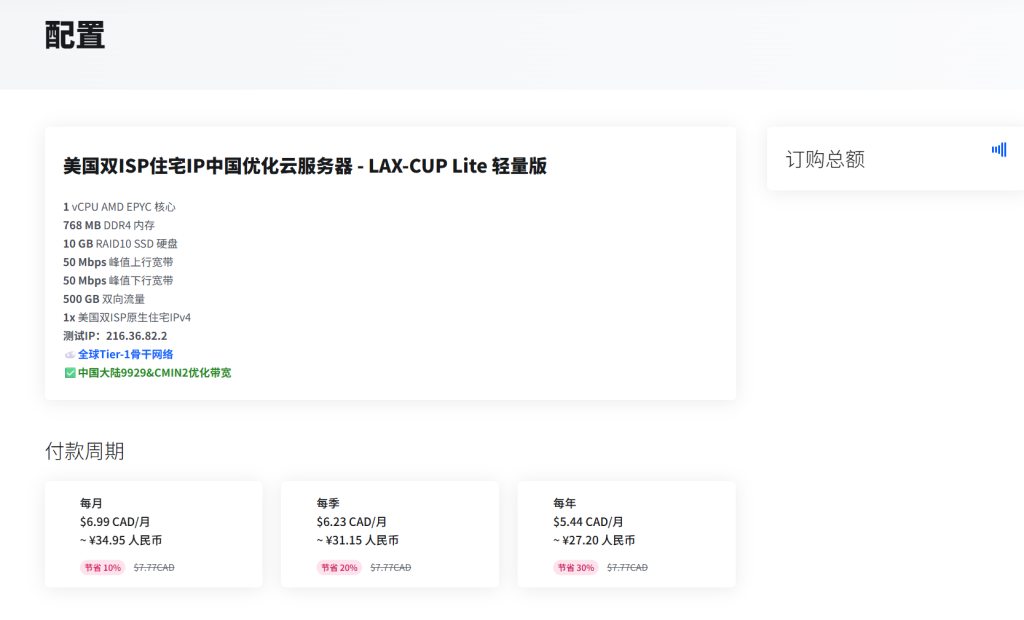1024x620 pixels.
Task: Click the ¥31.15 人民币 converted price
Action: tap(357, 540)
